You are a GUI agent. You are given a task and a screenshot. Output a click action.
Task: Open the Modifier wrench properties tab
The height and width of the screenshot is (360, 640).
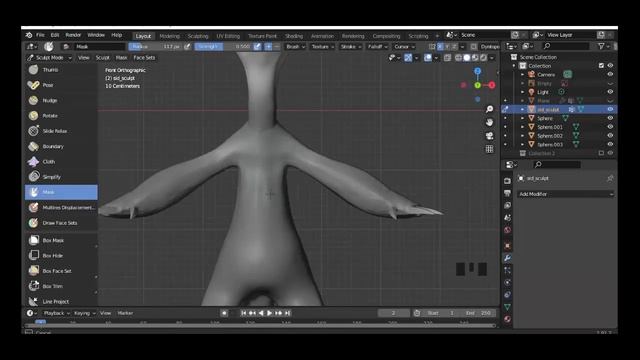[507, 258]
